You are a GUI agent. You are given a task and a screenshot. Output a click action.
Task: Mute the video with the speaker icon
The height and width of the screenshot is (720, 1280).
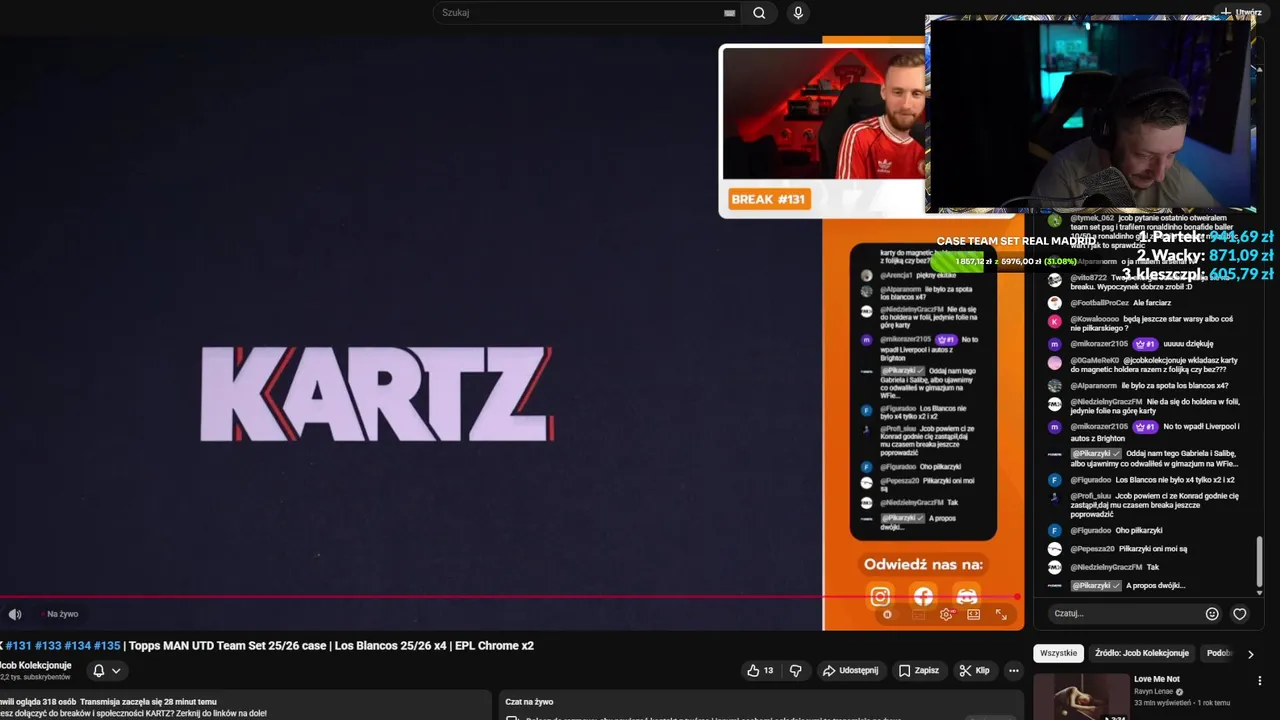point(15,614)
